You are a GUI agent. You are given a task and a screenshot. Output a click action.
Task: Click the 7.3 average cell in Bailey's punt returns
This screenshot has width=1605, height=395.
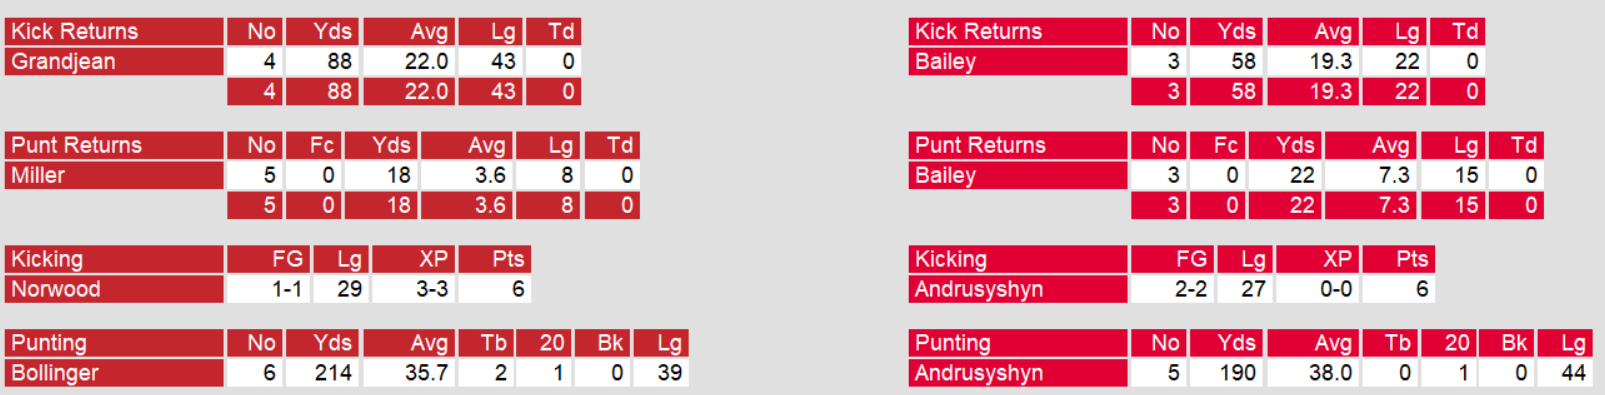(1371, 175)
